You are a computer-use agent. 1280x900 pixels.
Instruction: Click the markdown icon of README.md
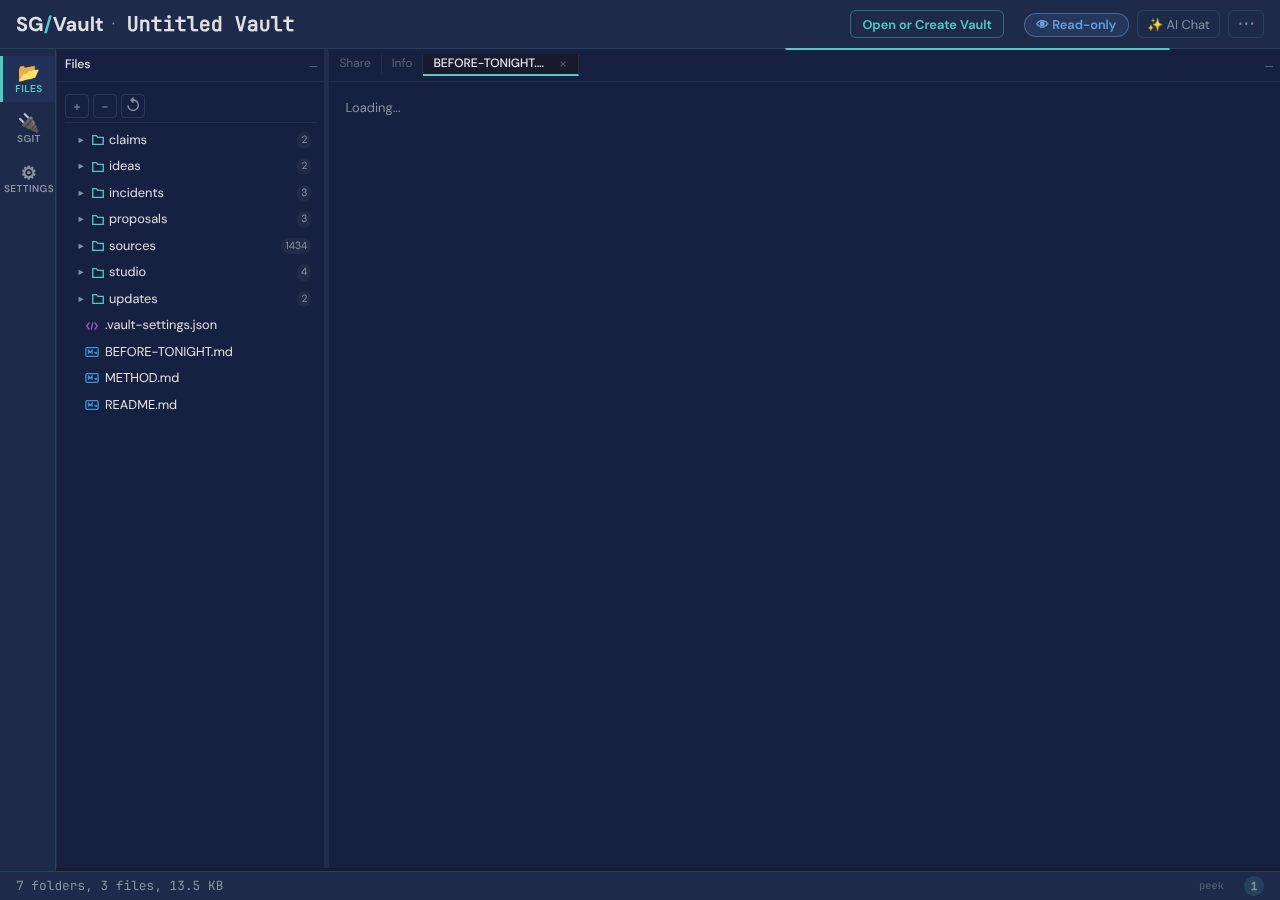point(92,405)
